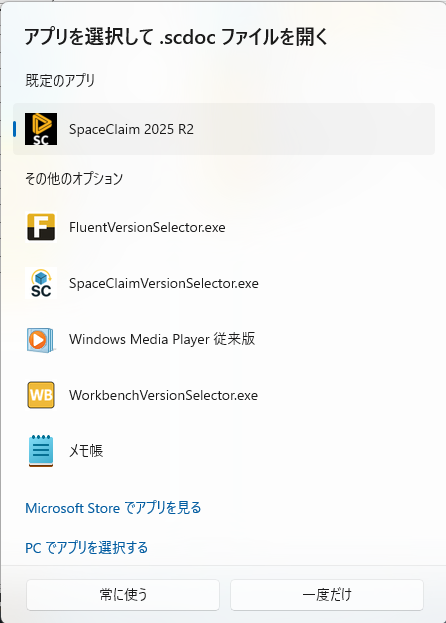
Task: Click the Windows Media Player icon
Action: pyautogui.click(x=41, y=340)
